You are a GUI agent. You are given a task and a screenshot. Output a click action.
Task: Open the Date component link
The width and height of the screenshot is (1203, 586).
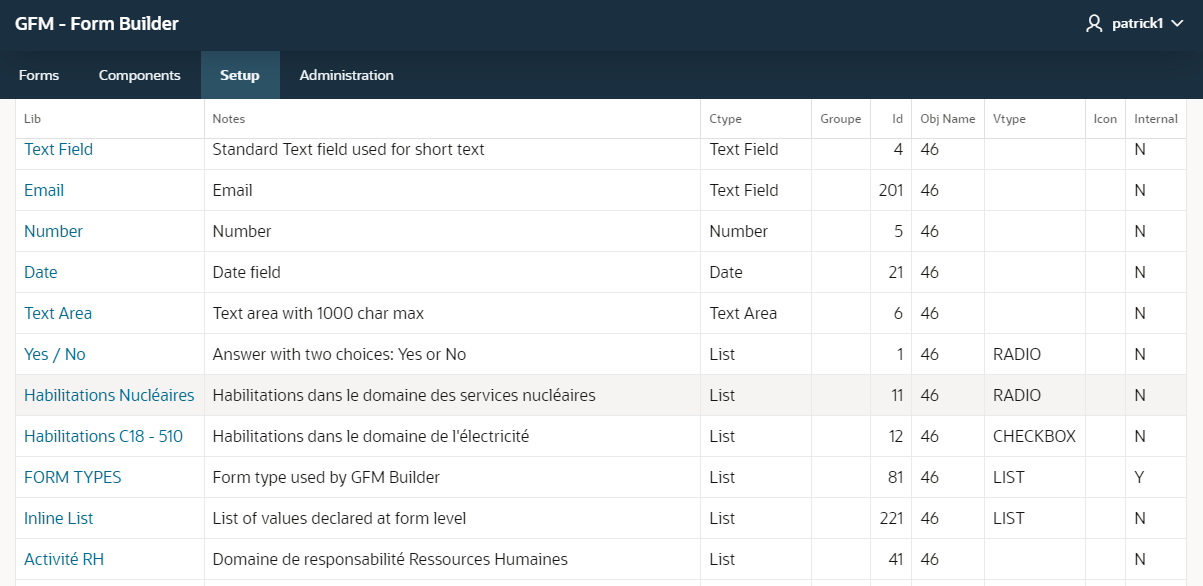[x=41, y=272]
